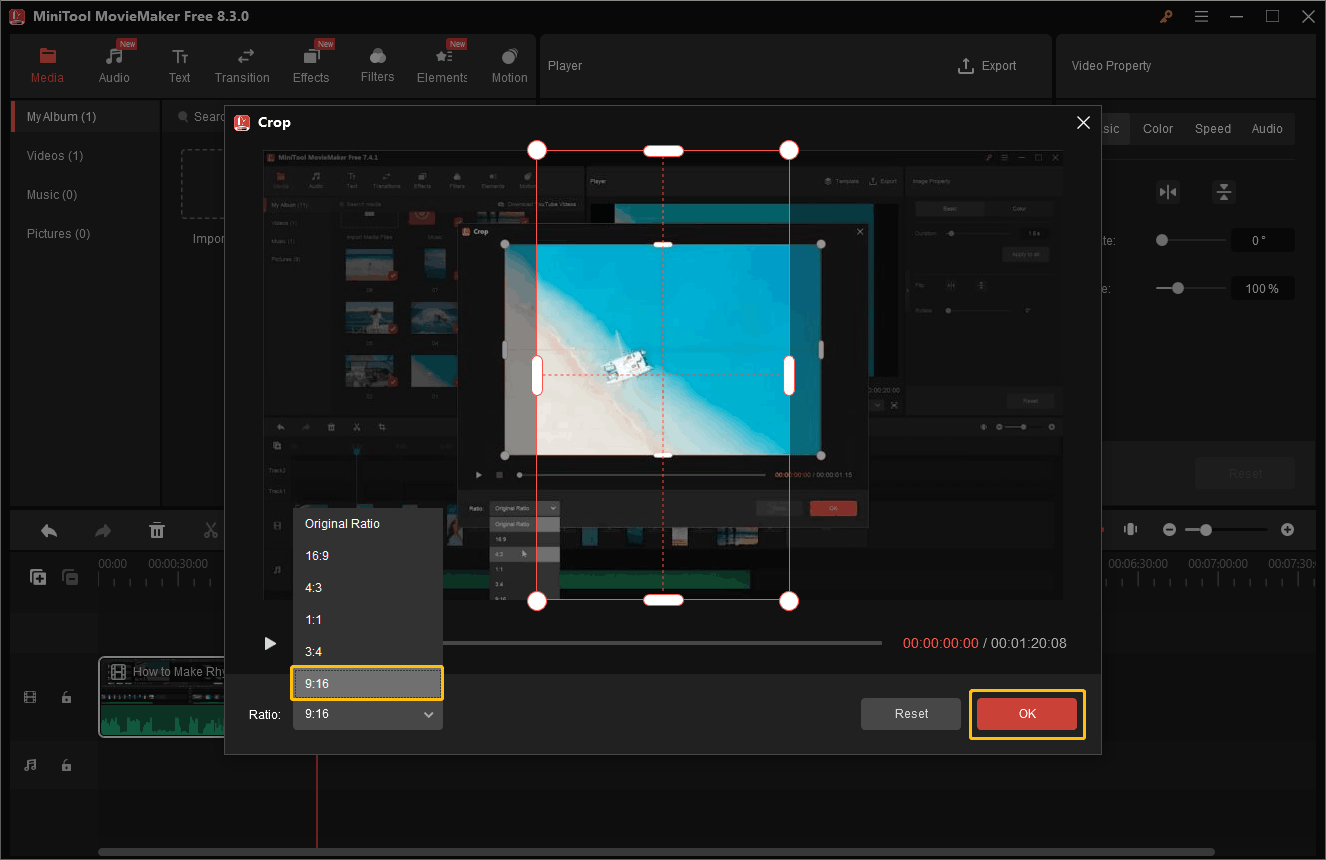Choose 1:1 ratio option
The height and width of the screenshot is (860, 1326).
(x=367, y=620)
